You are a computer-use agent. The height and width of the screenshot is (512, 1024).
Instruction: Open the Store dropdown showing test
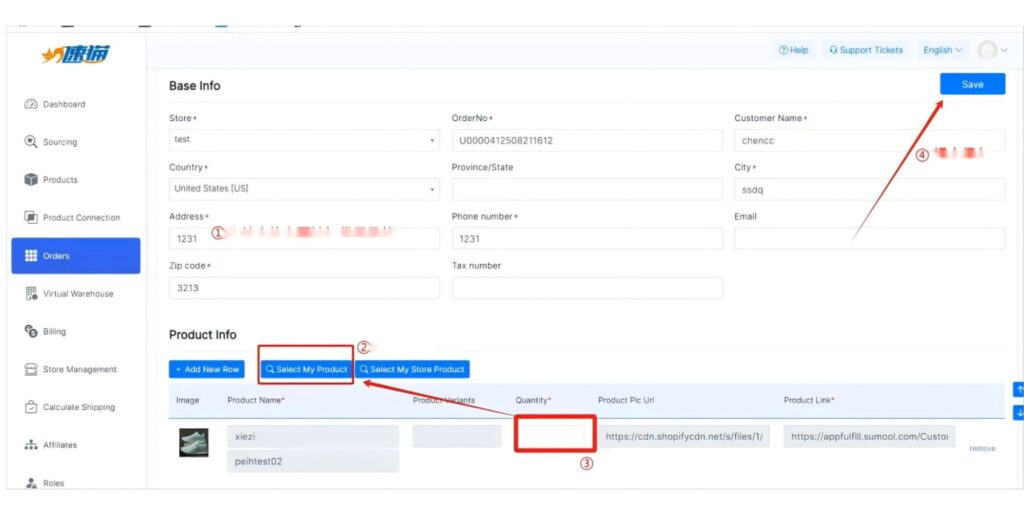coord(304,140)
